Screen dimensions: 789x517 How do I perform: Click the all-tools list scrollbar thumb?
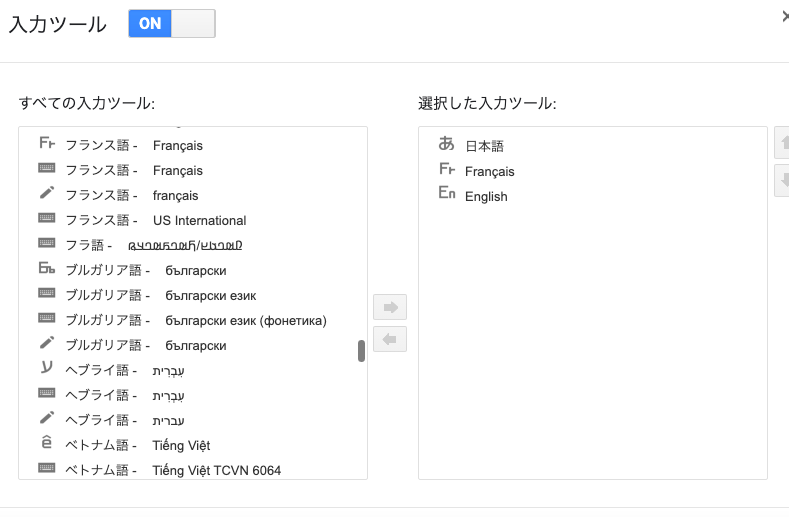(x=361, y=351)
